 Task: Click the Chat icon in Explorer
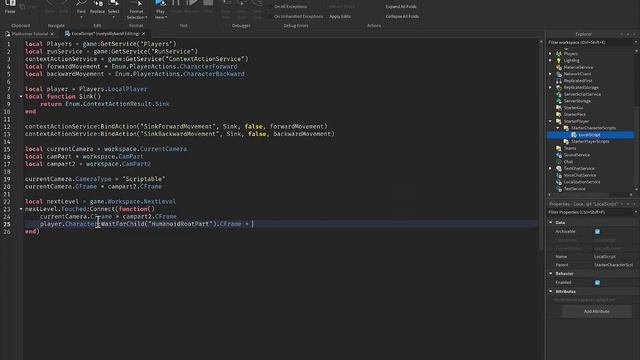[x=559, y=162]
